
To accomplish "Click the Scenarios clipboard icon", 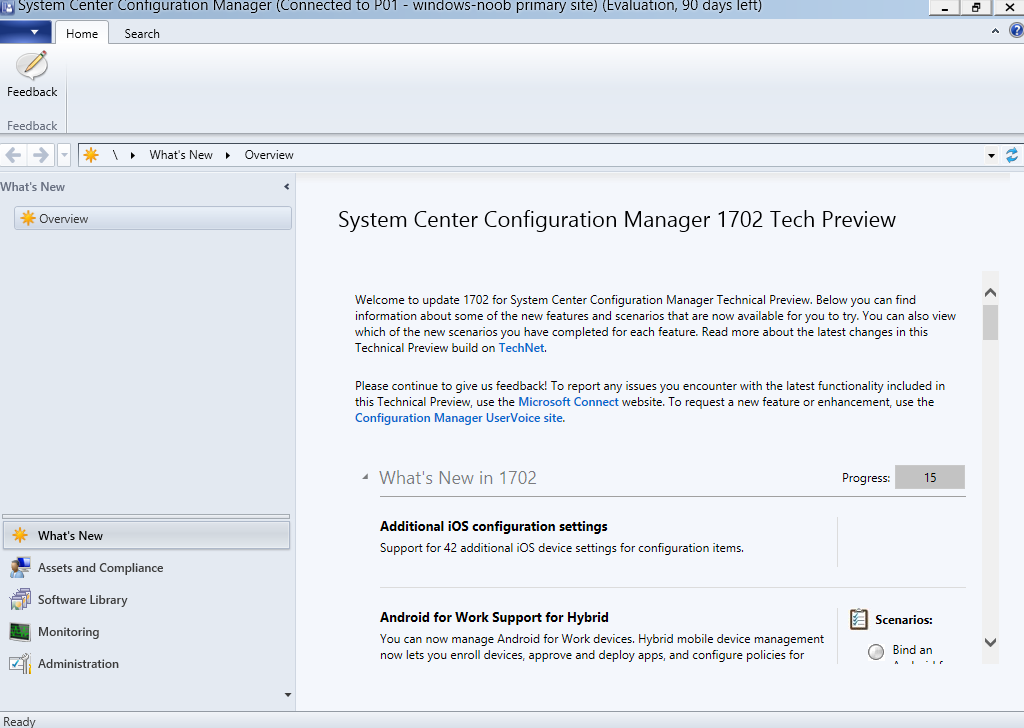I will (x=859, y=619).
